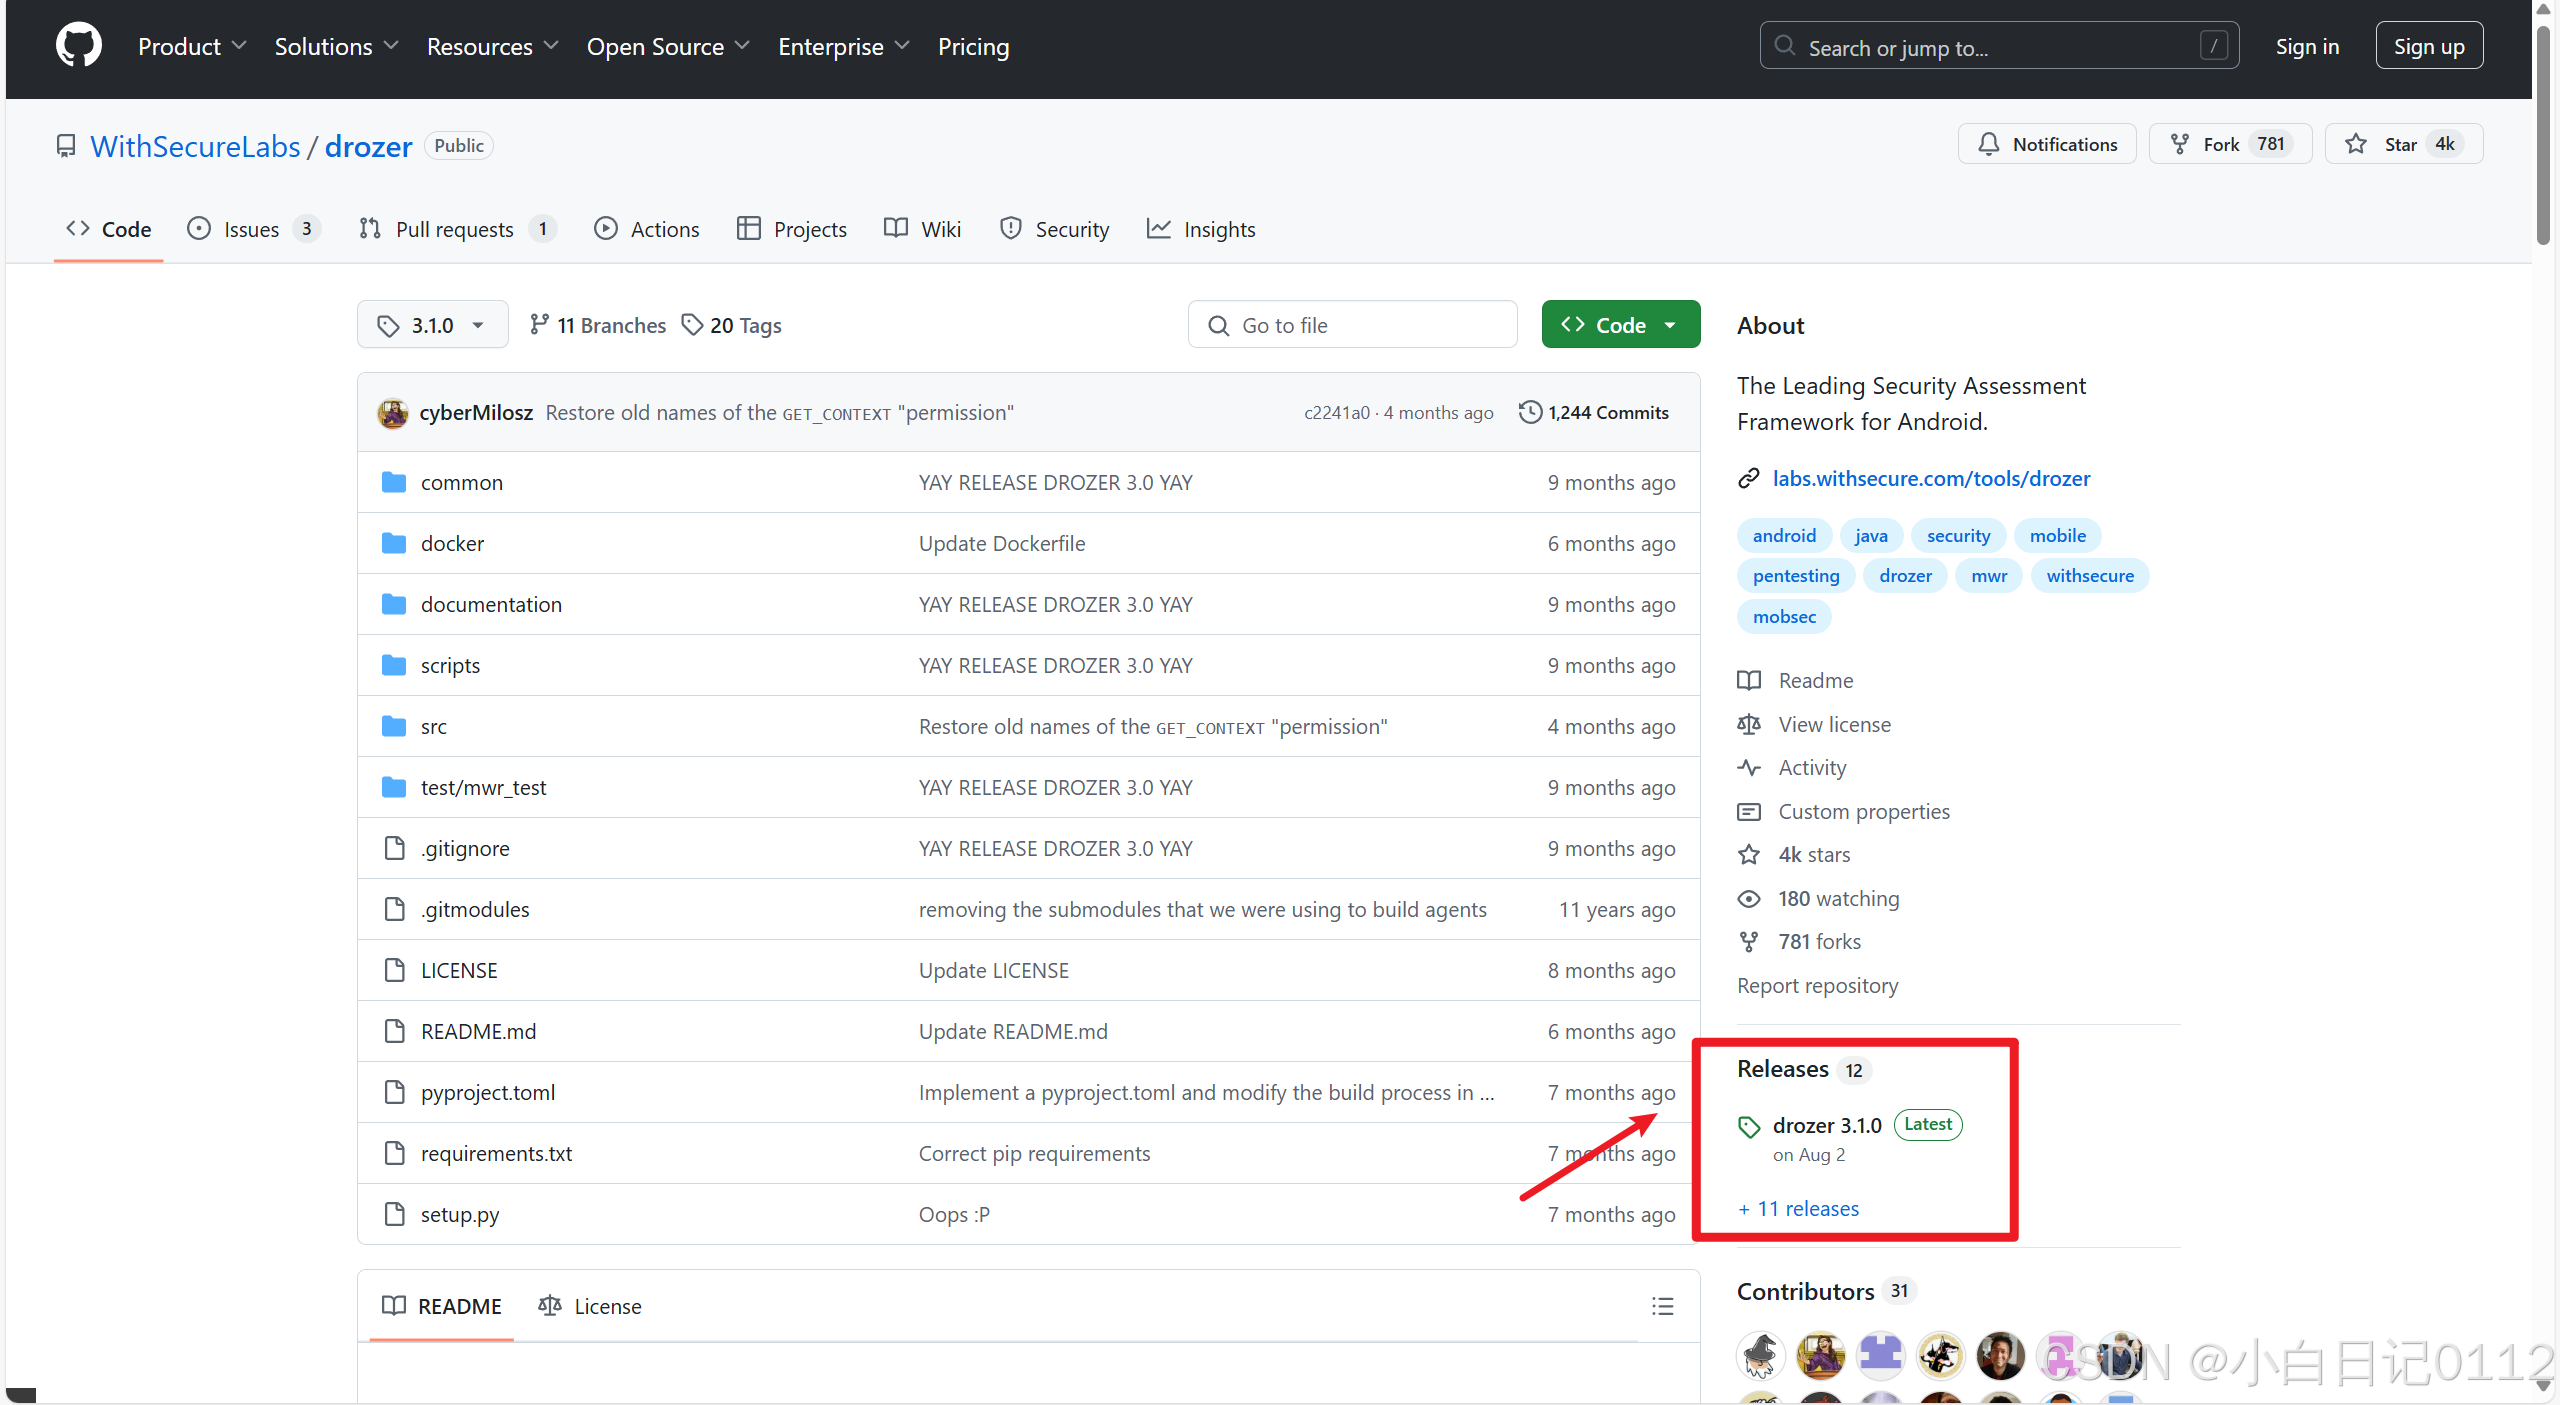2560x1405 pixels.
Task: Open the README outline list icon
Action: pyautogui.click(x=1662, y=1306)
